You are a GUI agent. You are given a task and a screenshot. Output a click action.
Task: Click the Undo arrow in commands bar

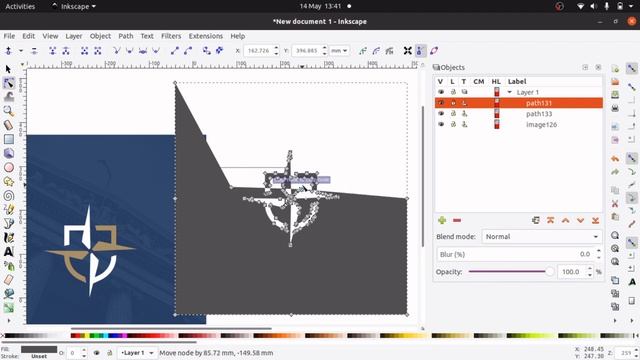tap(615, 158)
